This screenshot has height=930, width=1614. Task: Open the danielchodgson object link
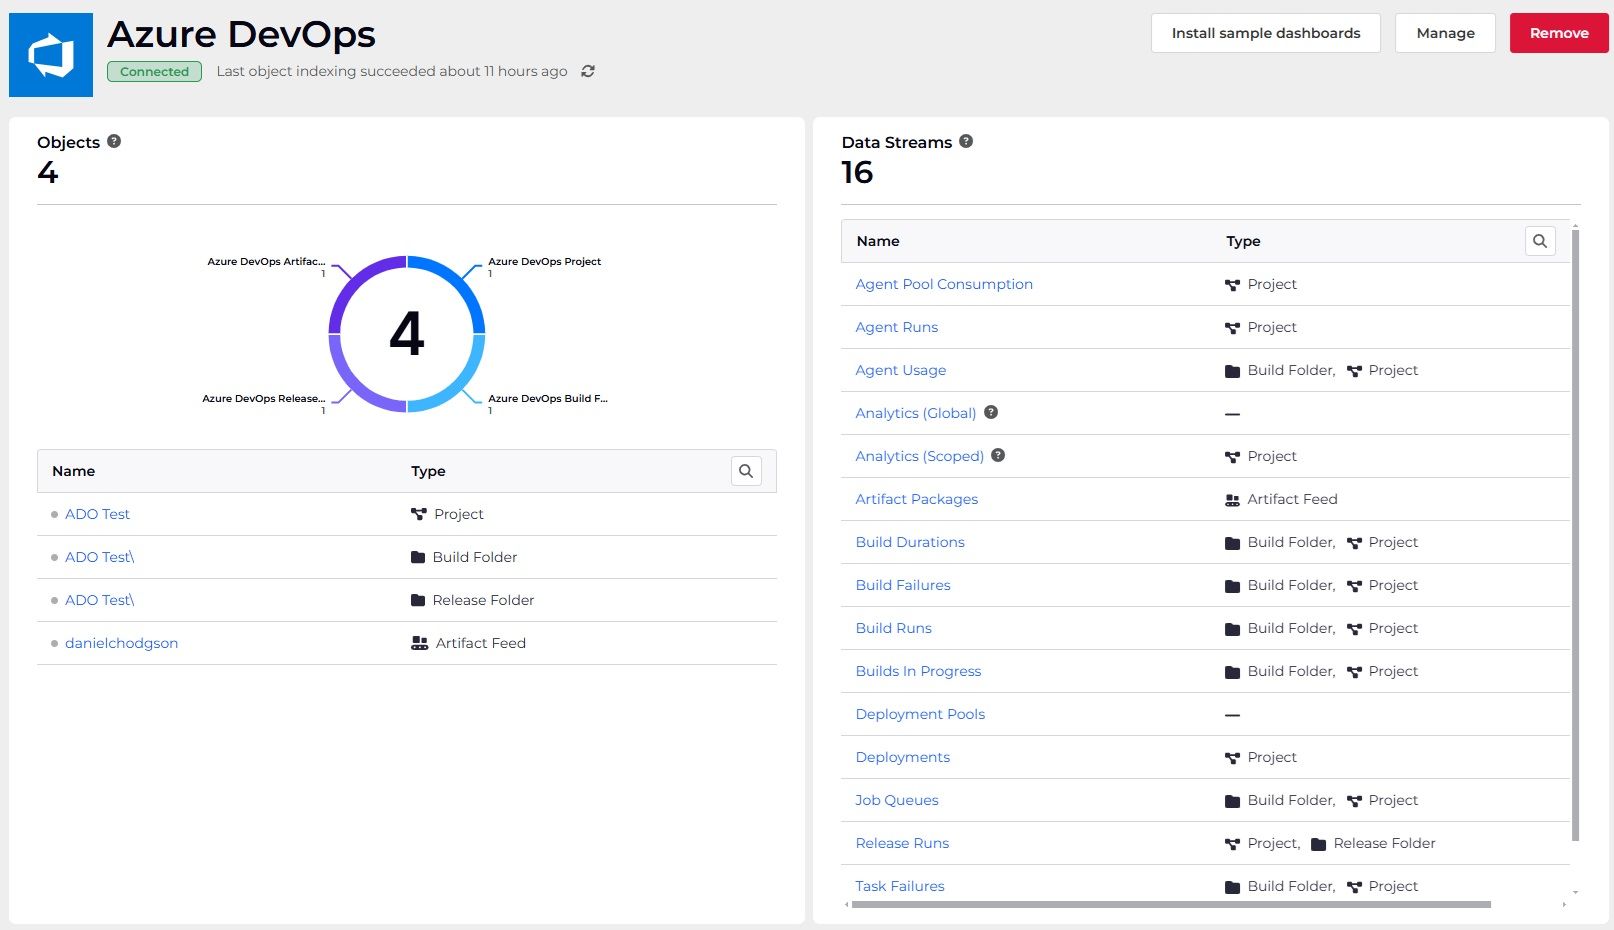(x=121, y=643)
